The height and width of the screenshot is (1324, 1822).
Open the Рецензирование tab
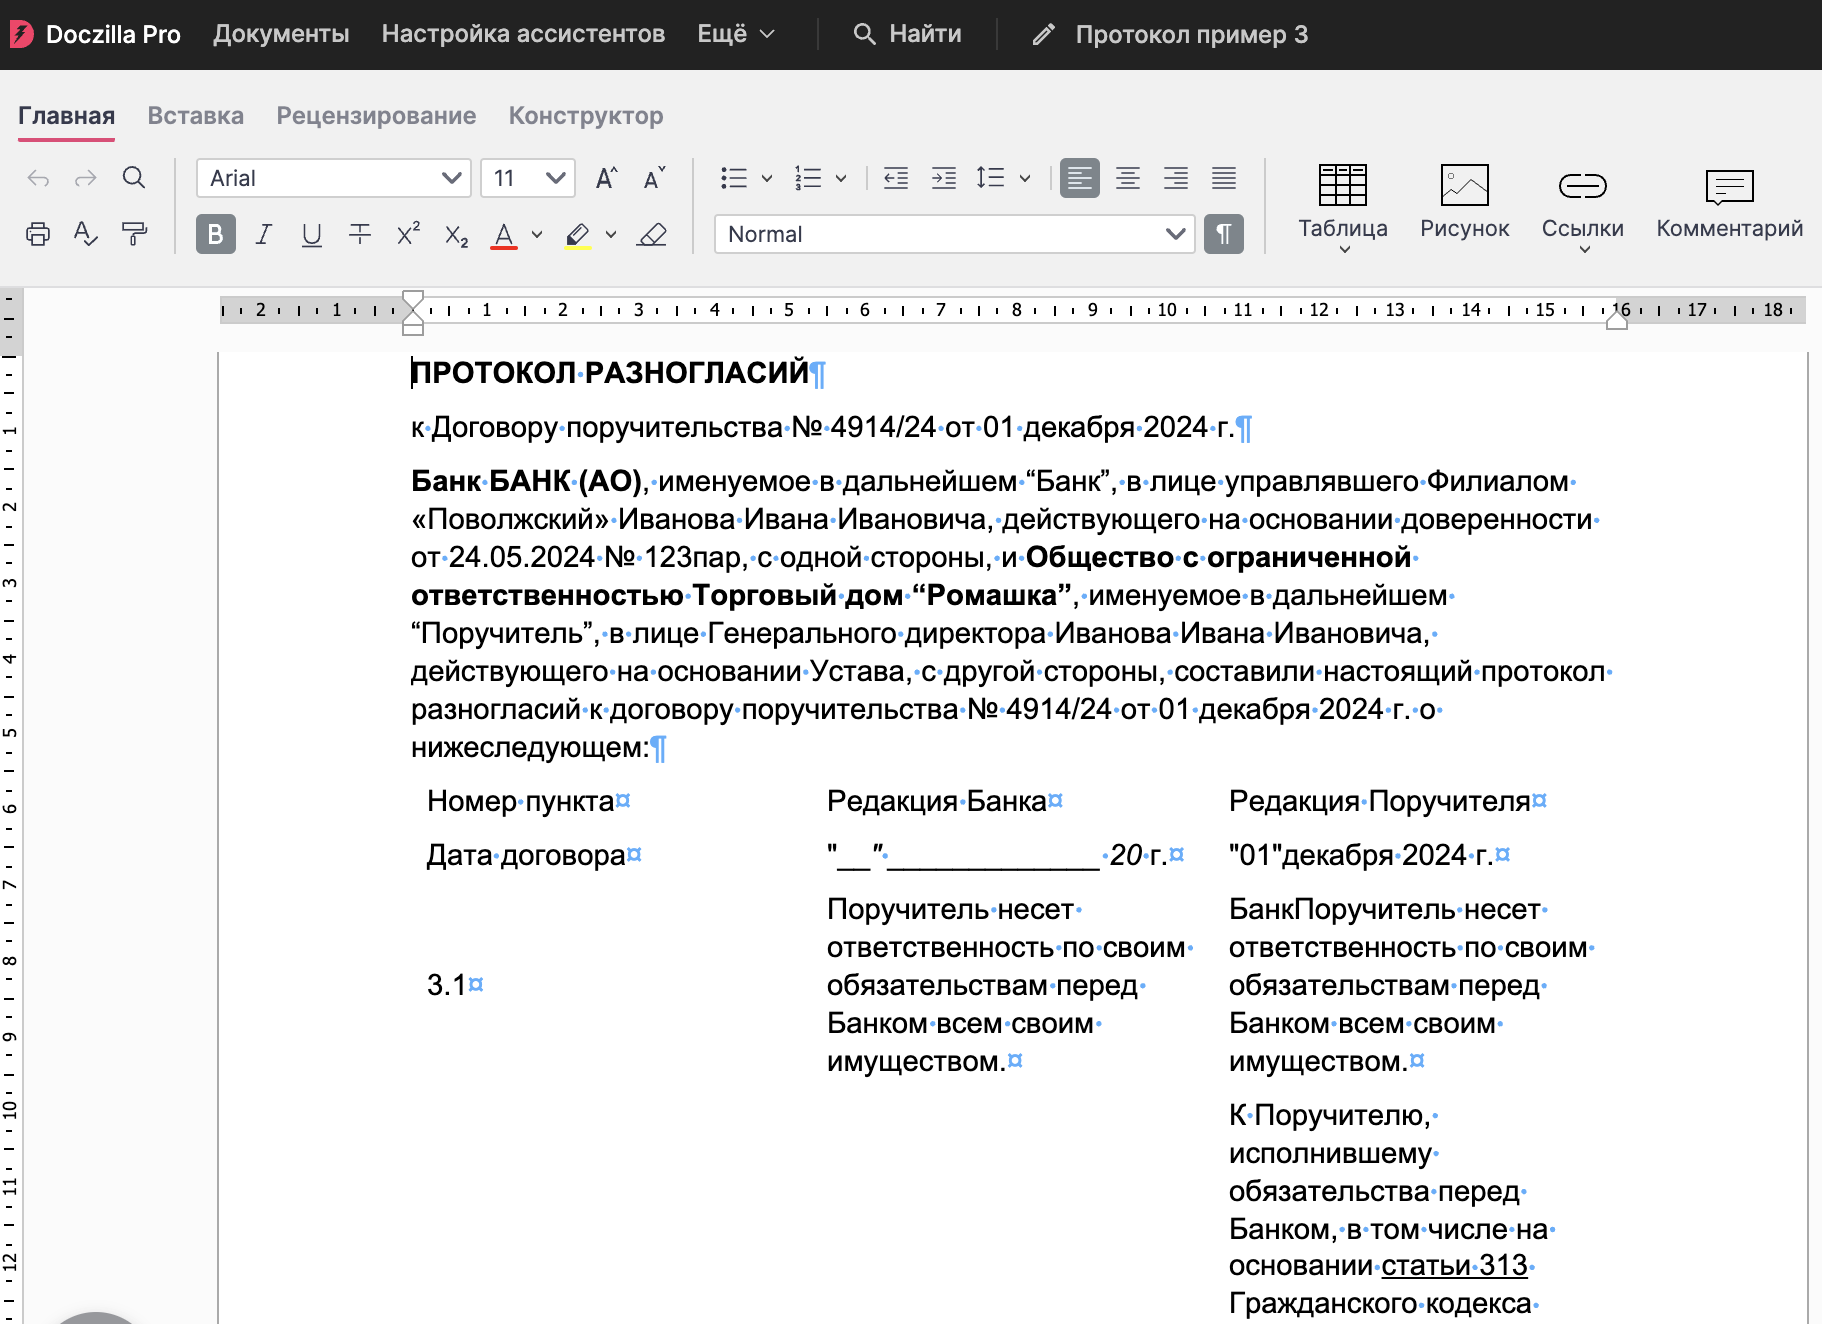tap(376, 116)
